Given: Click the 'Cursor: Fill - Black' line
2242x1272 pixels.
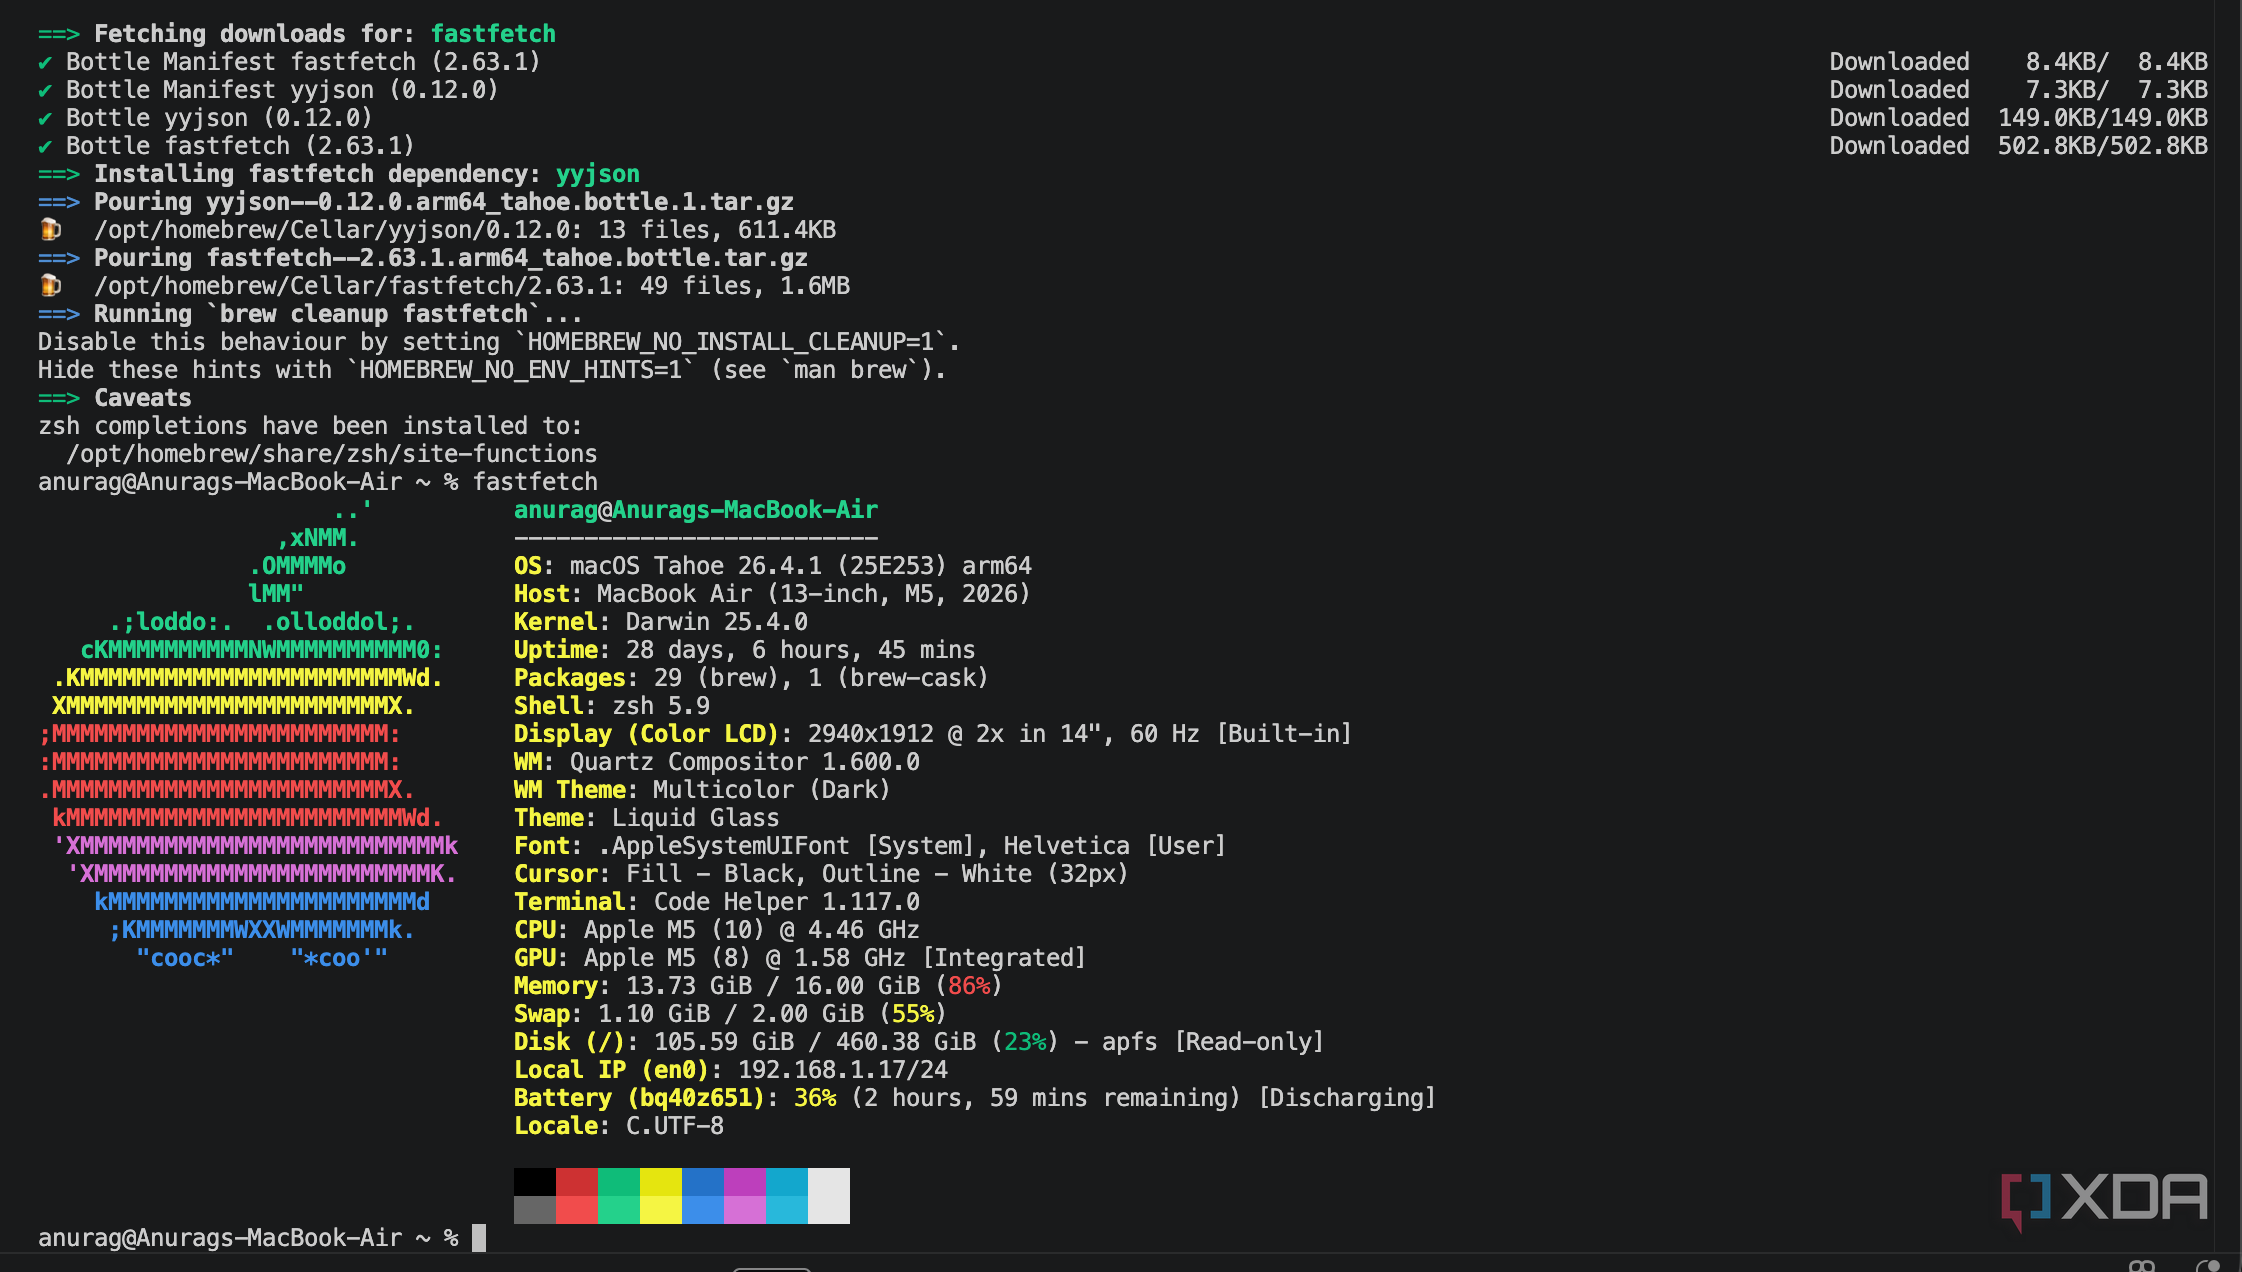Looking at the screenshot, I should pos(821,874).
